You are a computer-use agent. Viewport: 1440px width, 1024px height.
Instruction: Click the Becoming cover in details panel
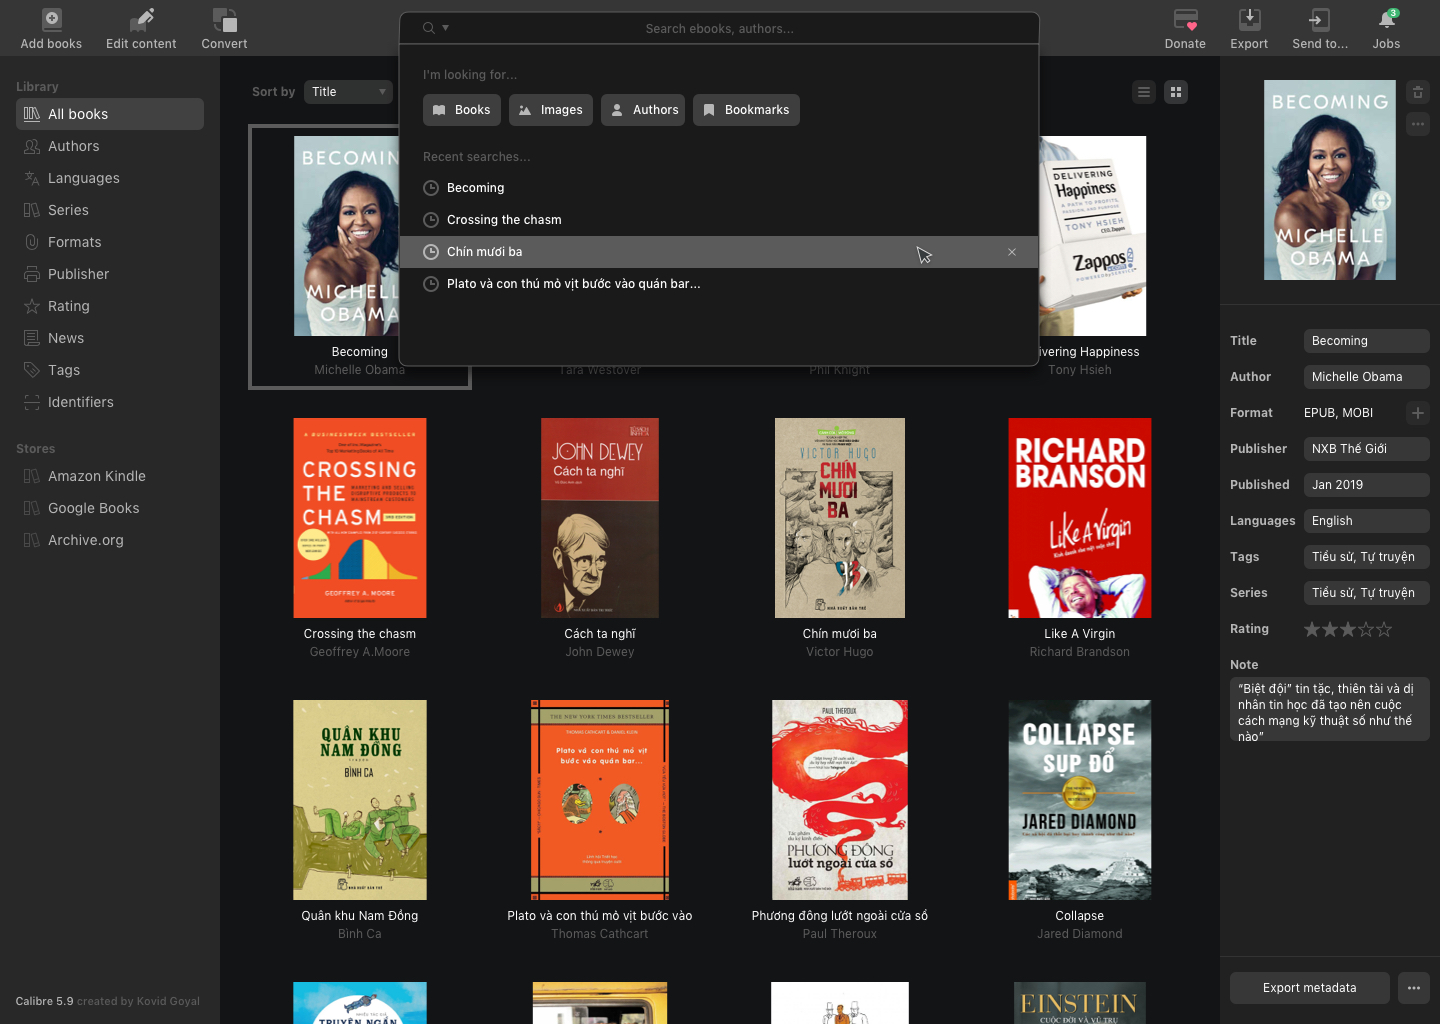tap(1330, 180)
